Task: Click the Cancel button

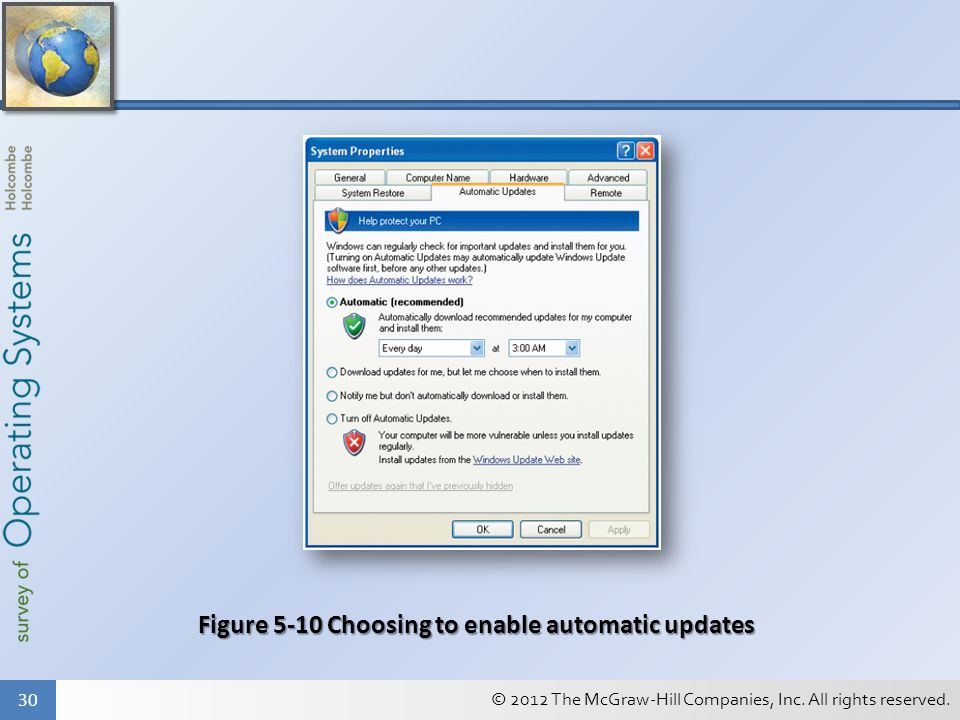Action: click(x=551, y=530)
